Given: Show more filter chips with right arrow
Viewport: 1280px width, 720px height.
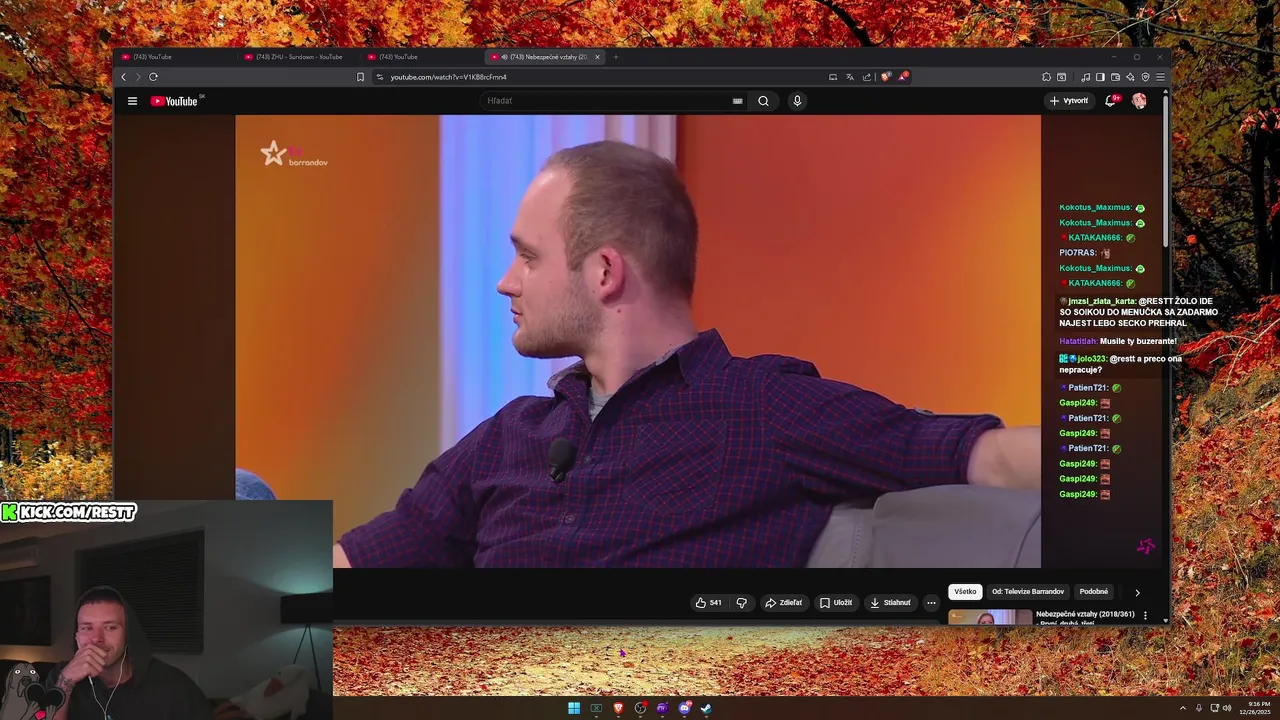Looking at the screenshot, I should [1137, 593].
